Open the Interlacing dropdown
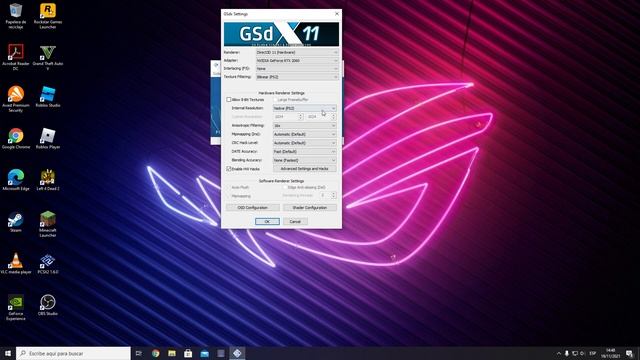This screenshot has height=360, width=640. coord(297,69)
